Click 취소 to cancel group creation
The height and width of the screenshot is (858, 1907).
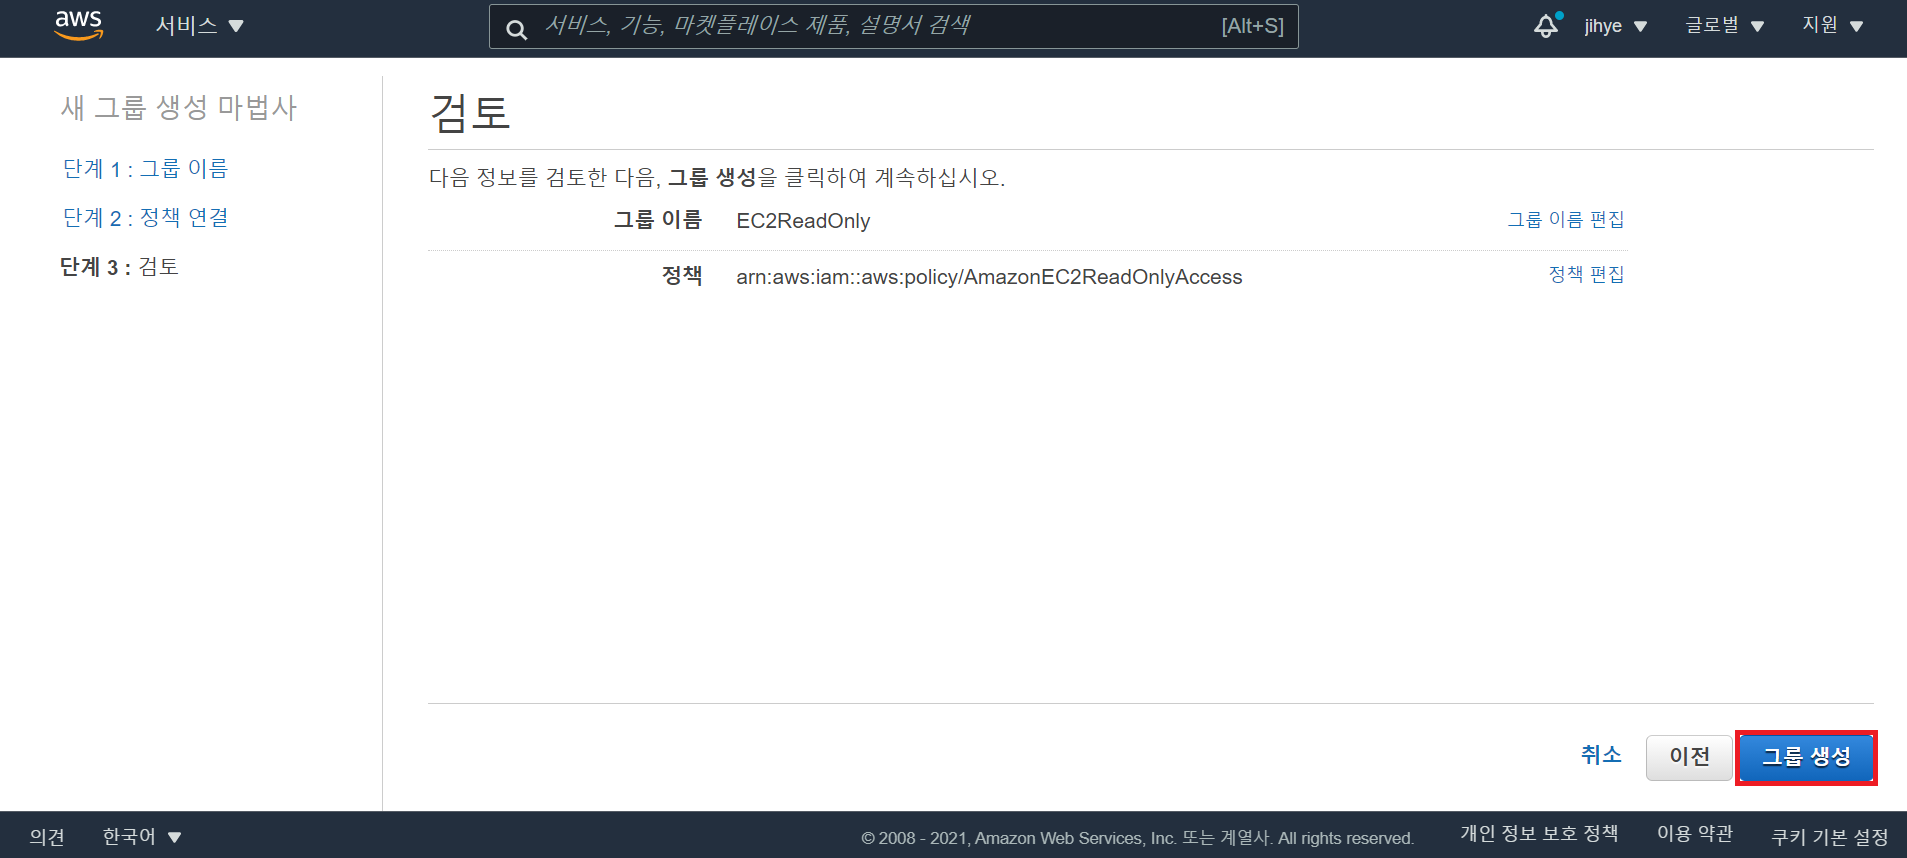[x=1601, y=755]
